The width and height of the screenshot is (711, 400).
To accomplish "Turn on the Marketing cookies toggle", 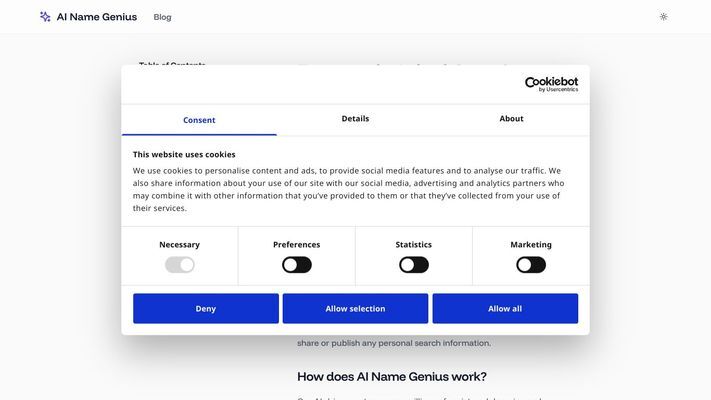I will pos(531,265).
